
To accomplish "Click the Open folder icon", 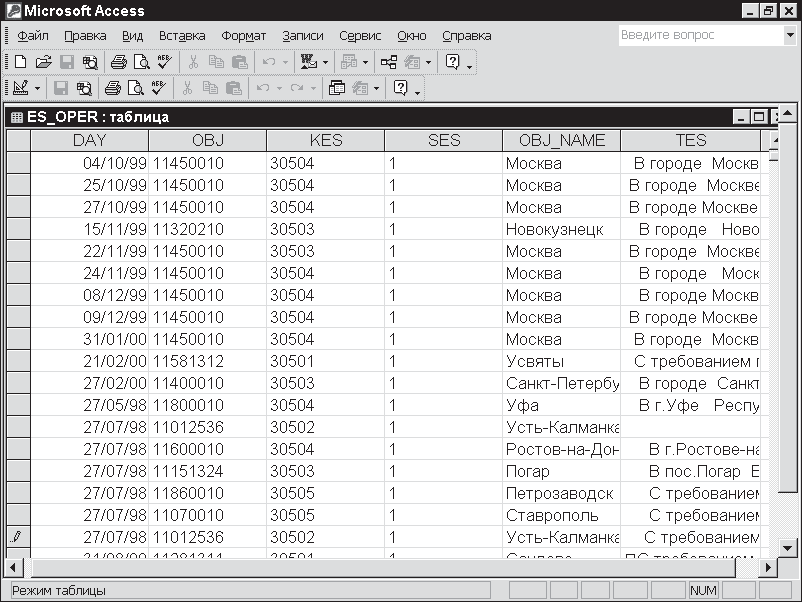I will (43, 62).
